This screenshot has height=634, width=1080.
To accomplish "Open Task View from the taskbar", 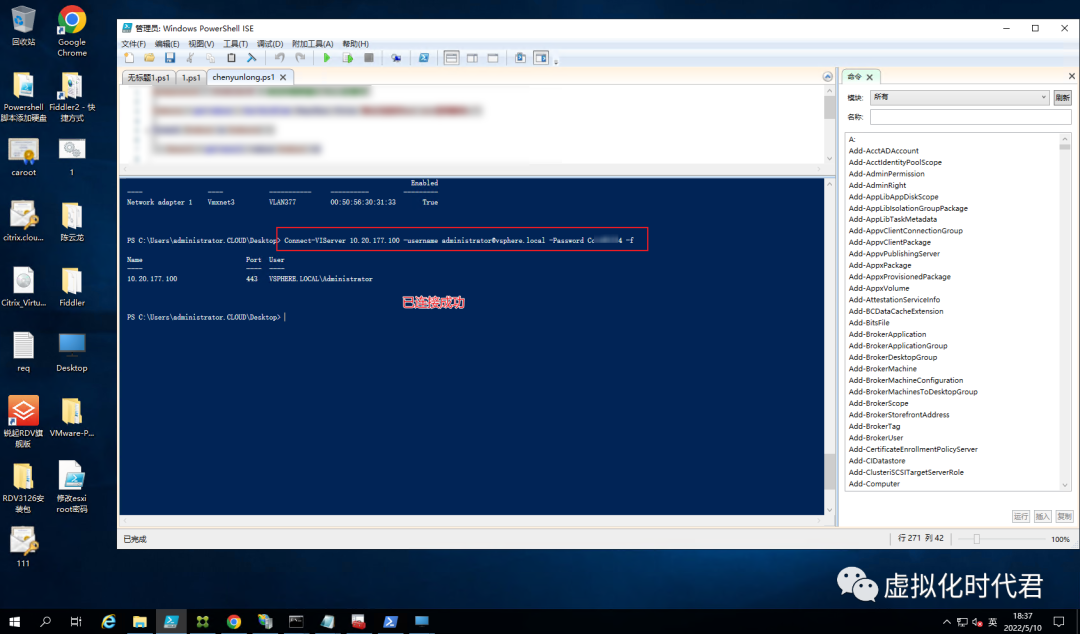I will click(x=76, y=622).
